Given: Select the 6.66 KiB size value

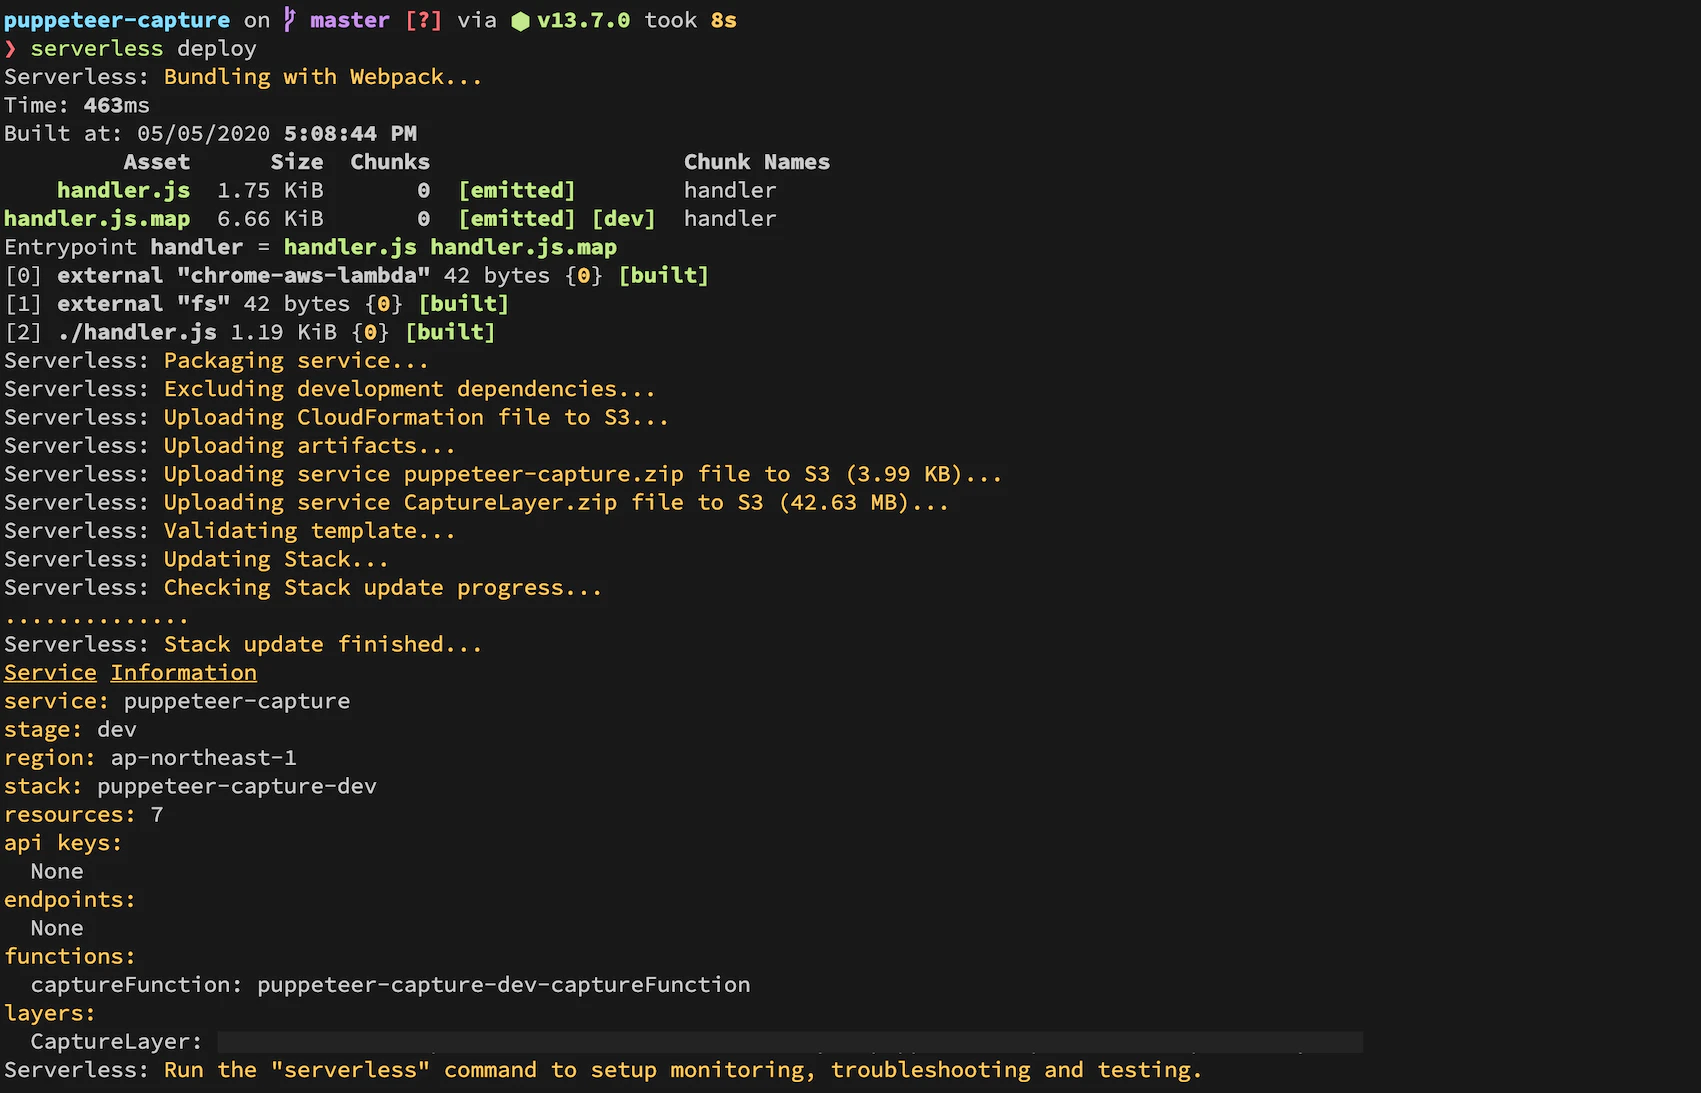Looking at the screenshot, I should (x=270, y=219).
